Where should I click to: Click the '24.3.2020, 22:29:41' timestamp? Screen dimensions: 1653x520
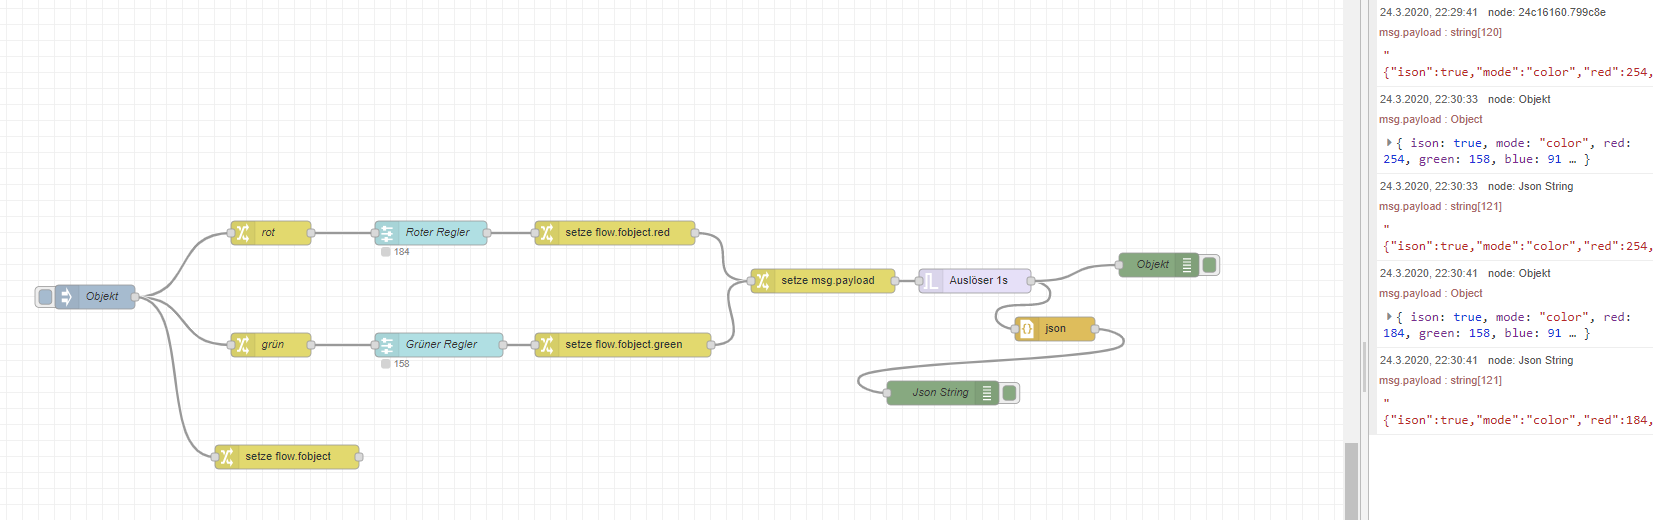click(1428, 13)
